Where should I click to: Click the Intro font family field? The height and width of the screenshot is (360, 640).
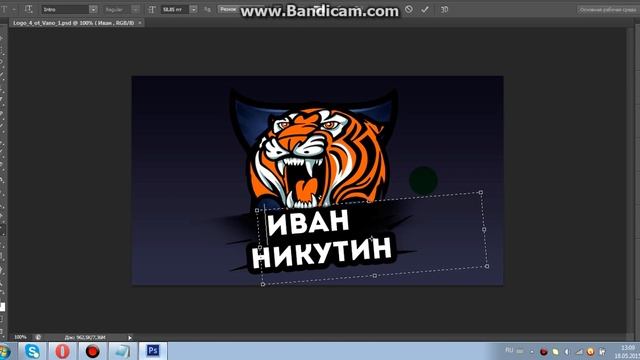[65, 9]
